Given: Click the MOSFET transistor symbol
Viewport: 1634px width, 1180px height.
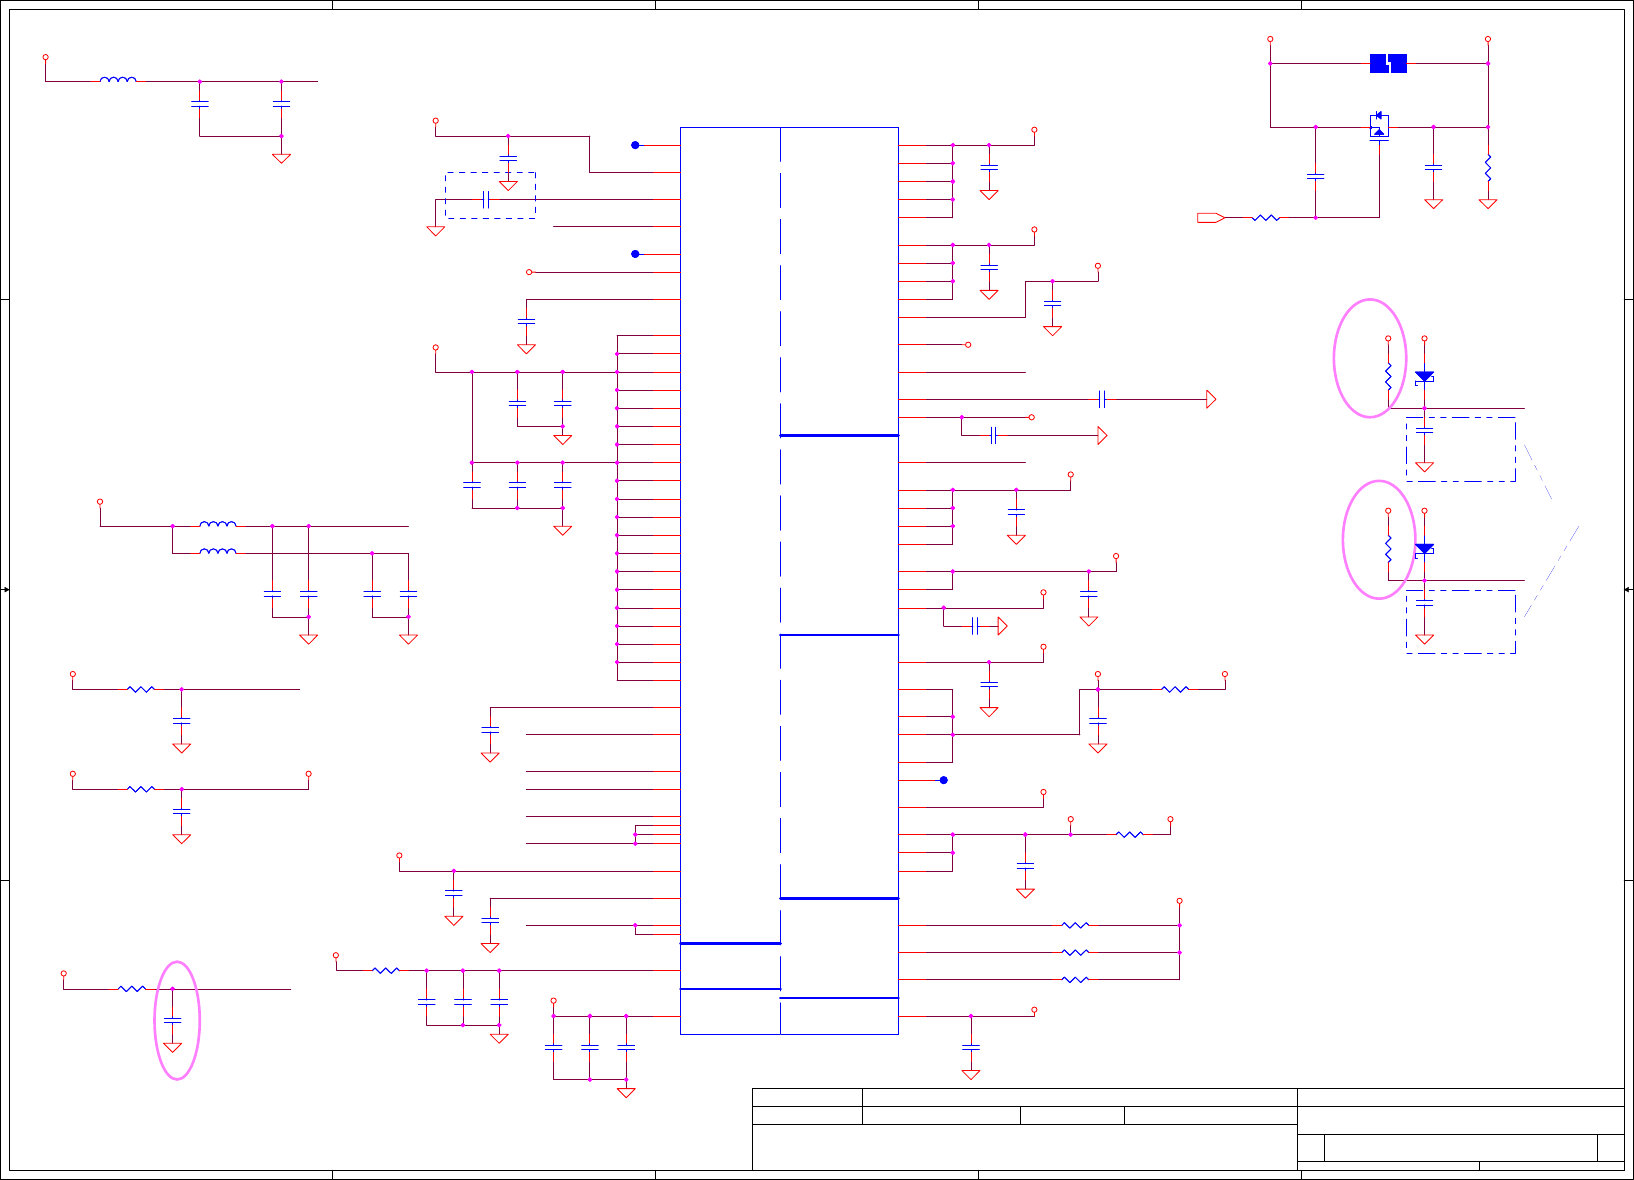Looking at the screenshot, I should (x=1379, y=126).
